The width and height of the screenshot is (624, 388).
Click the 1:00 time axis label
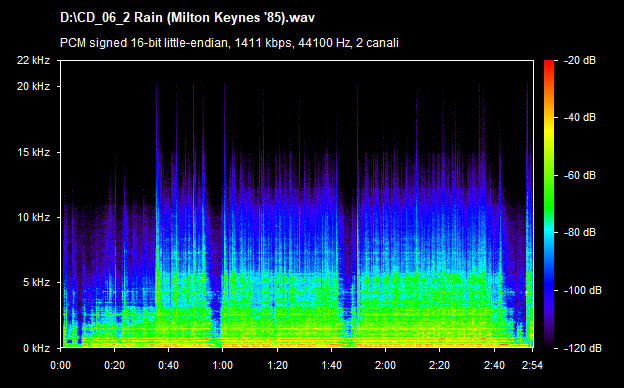click(222, 365)
